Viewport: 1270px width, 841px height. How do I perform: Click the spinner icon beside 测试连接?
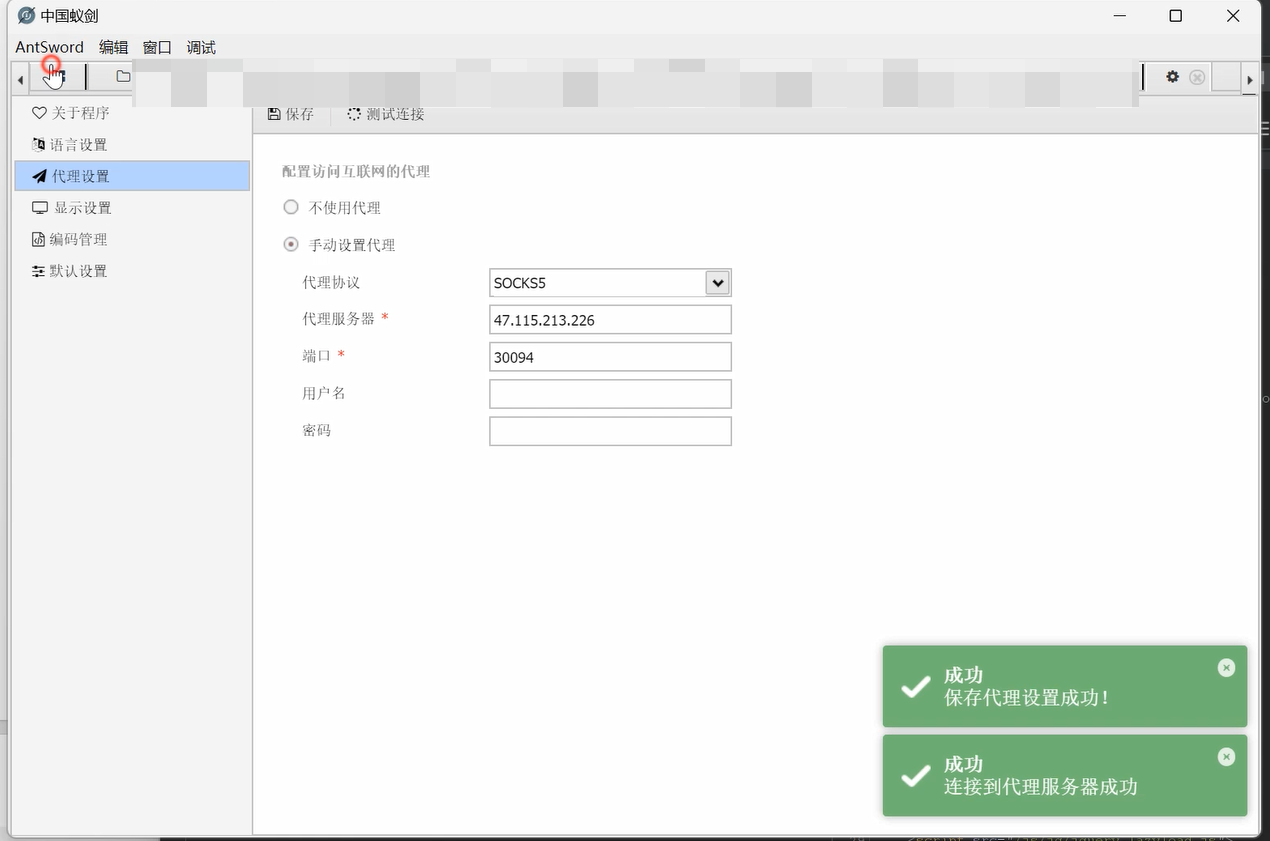point(354,114)
